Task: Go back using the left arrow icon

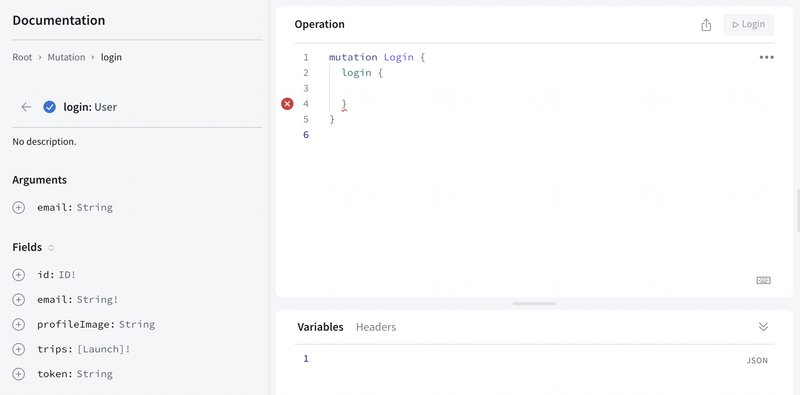Action: pos(26,107)
